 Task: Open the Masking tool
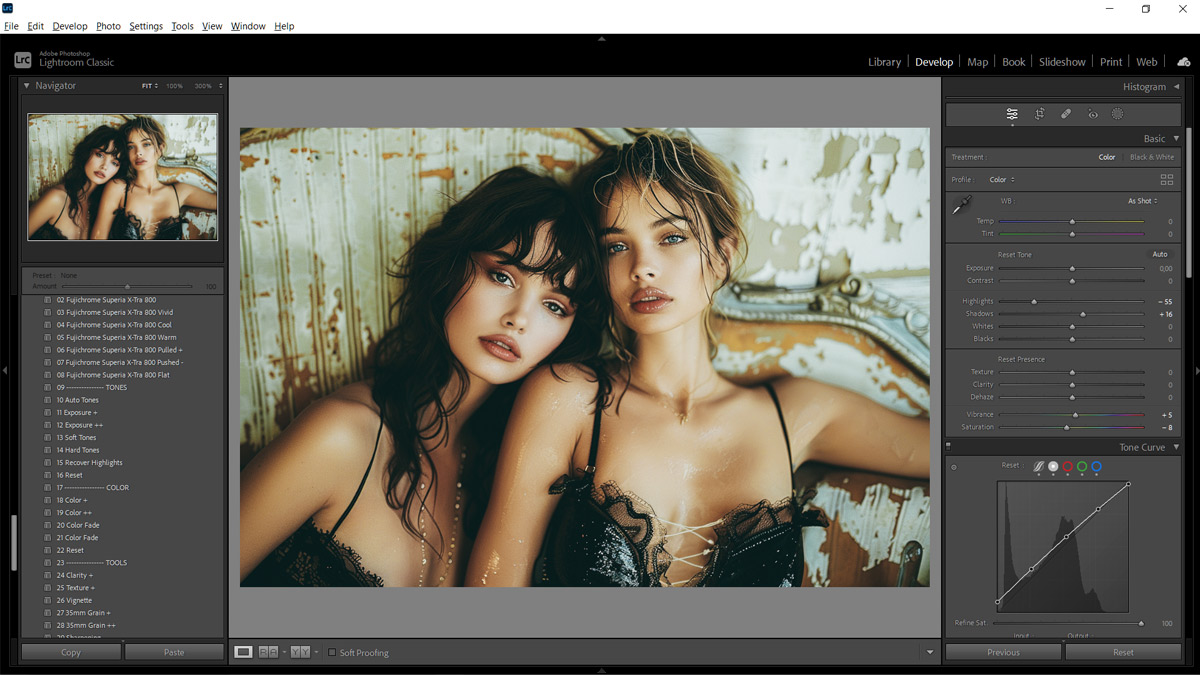point(1117,113)
